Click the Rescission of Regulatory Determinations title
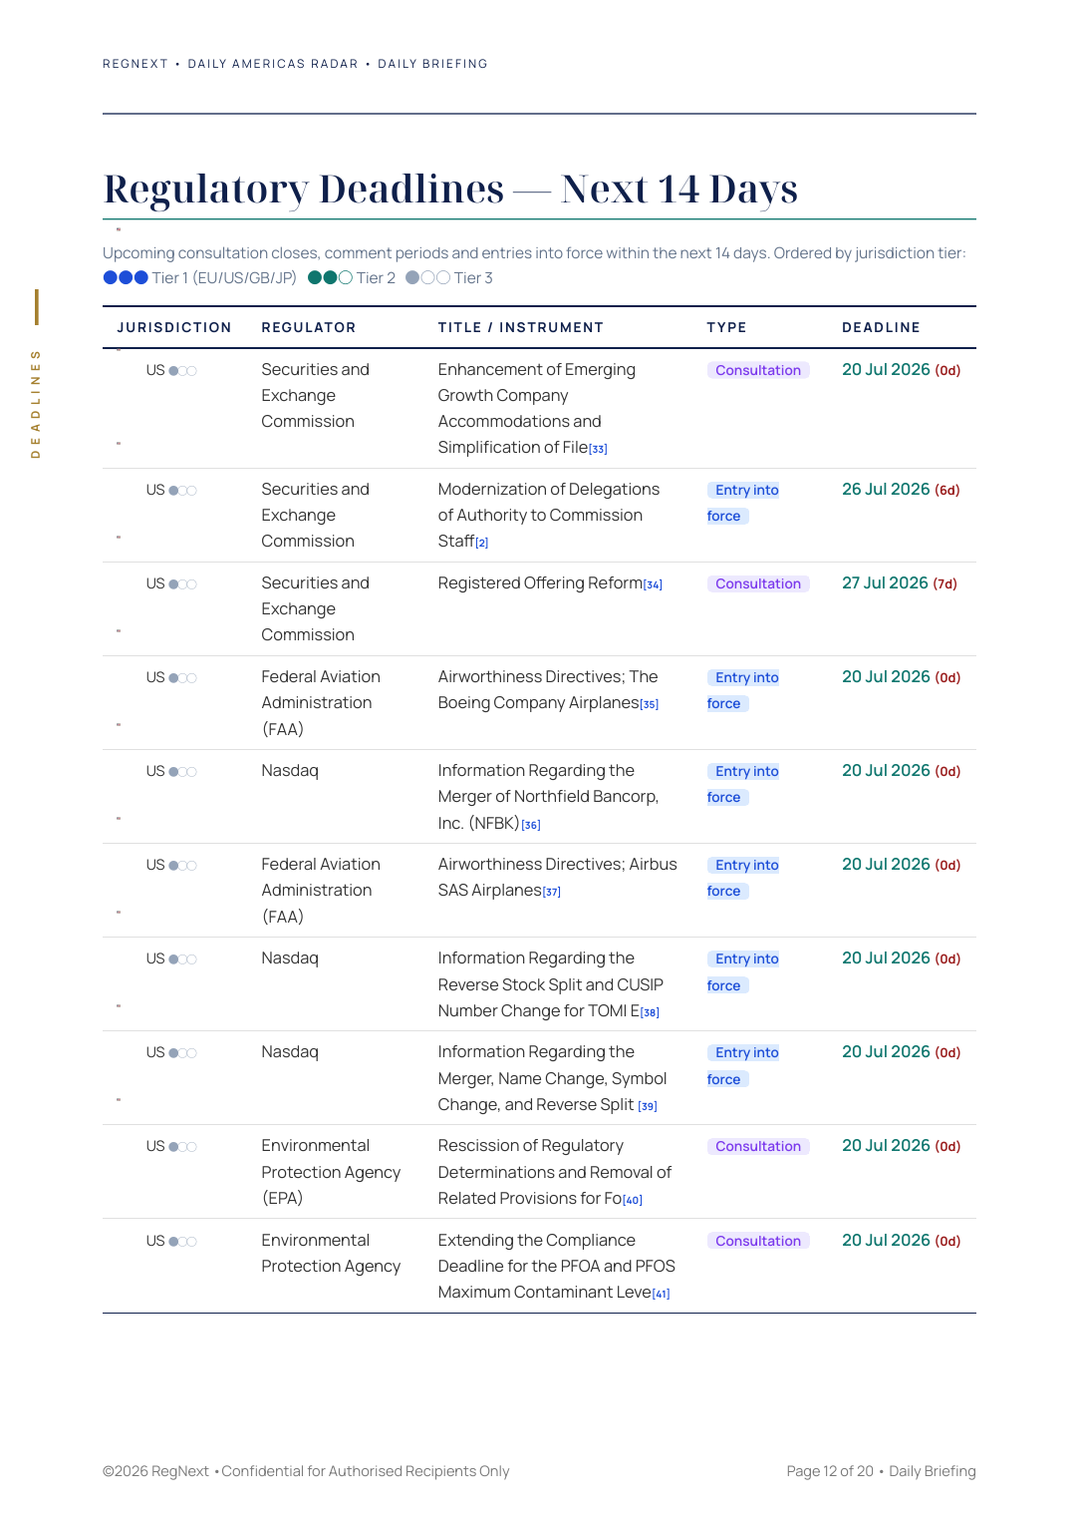The width and height of the screenshot is (1080, 1528). pos(555,1172)
